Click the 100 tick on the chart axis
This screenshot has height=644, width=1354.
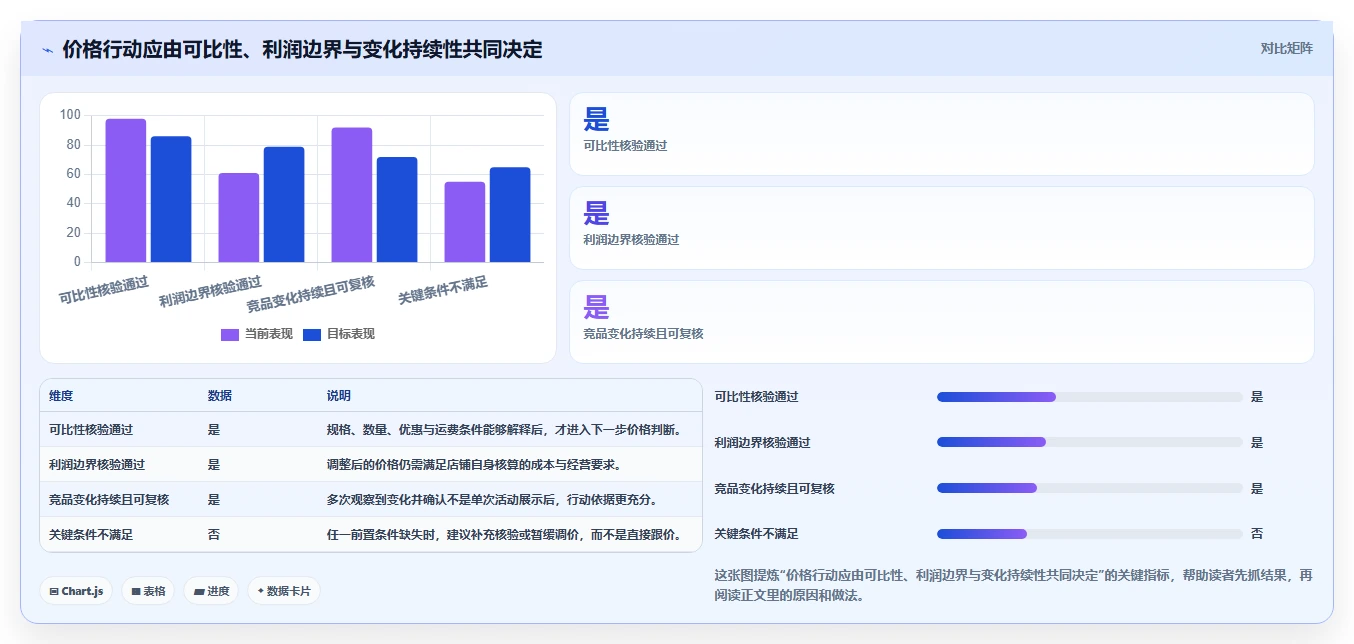point(70,115)
